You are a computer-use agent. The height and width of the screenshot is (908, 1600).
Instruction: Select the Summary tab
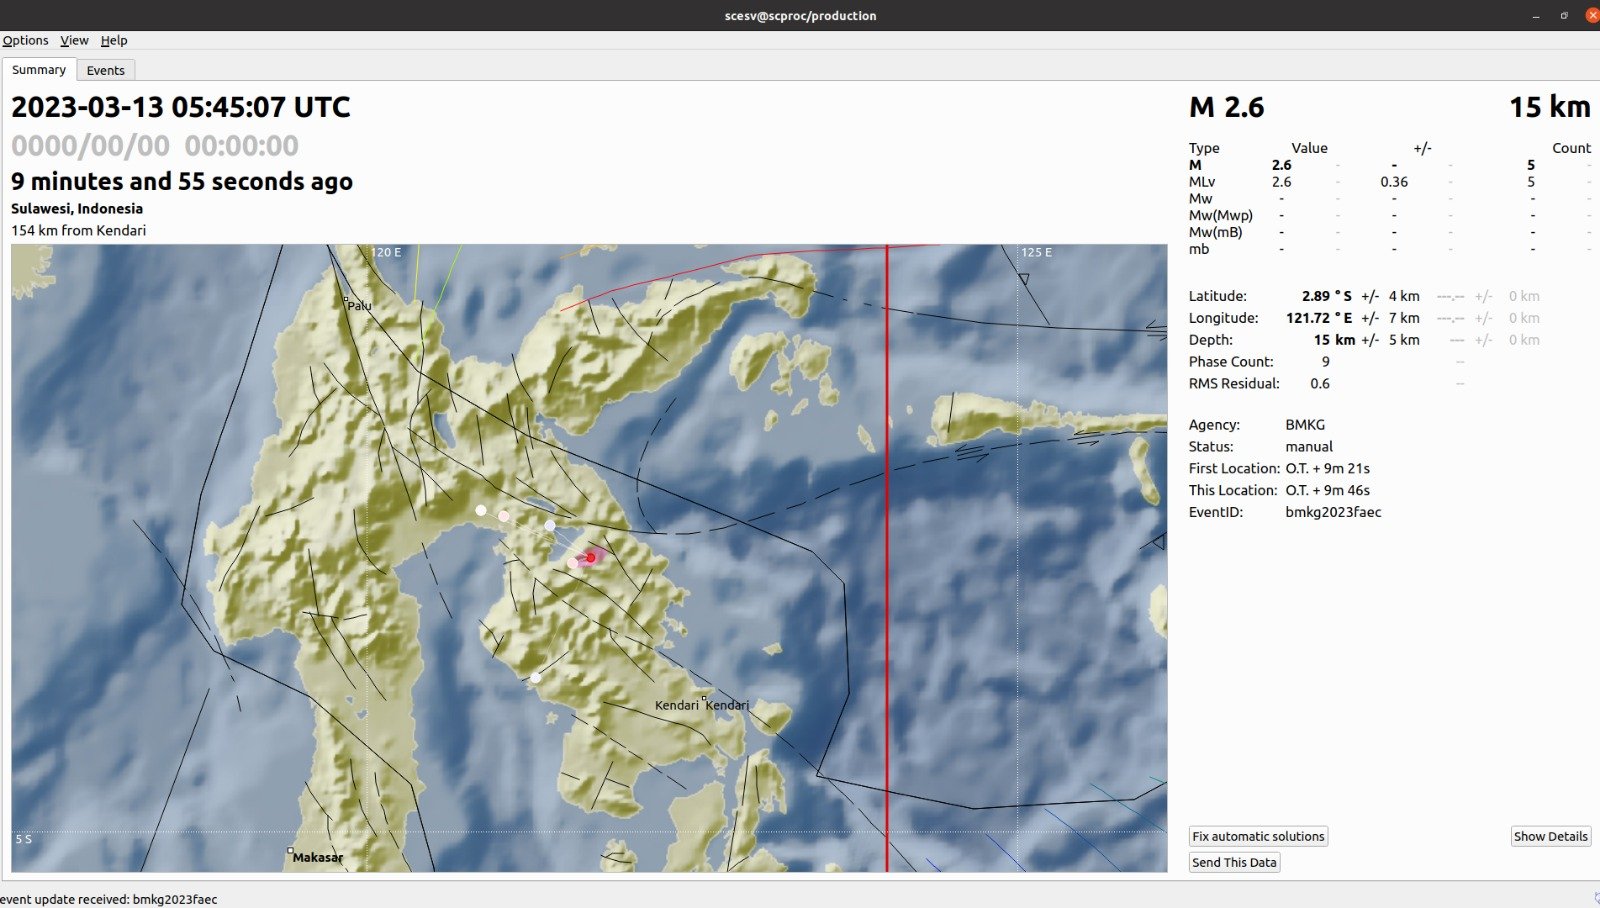click(x=39, y=70)
